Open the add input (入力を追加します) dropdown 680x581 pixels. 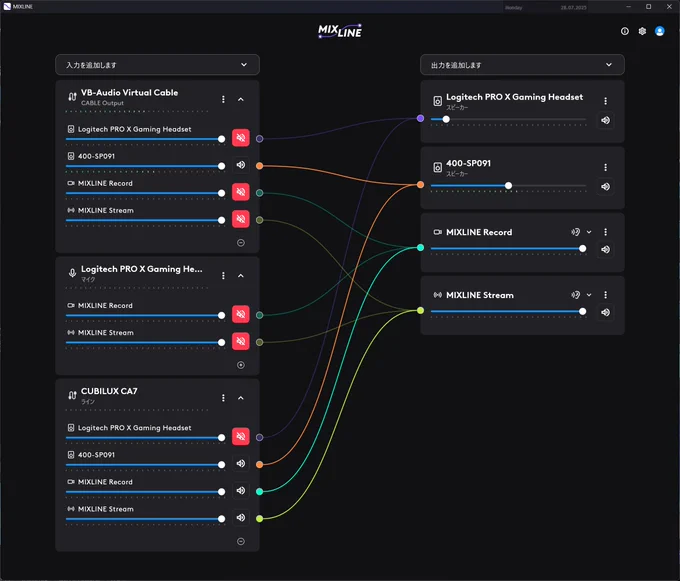point(157,65)
